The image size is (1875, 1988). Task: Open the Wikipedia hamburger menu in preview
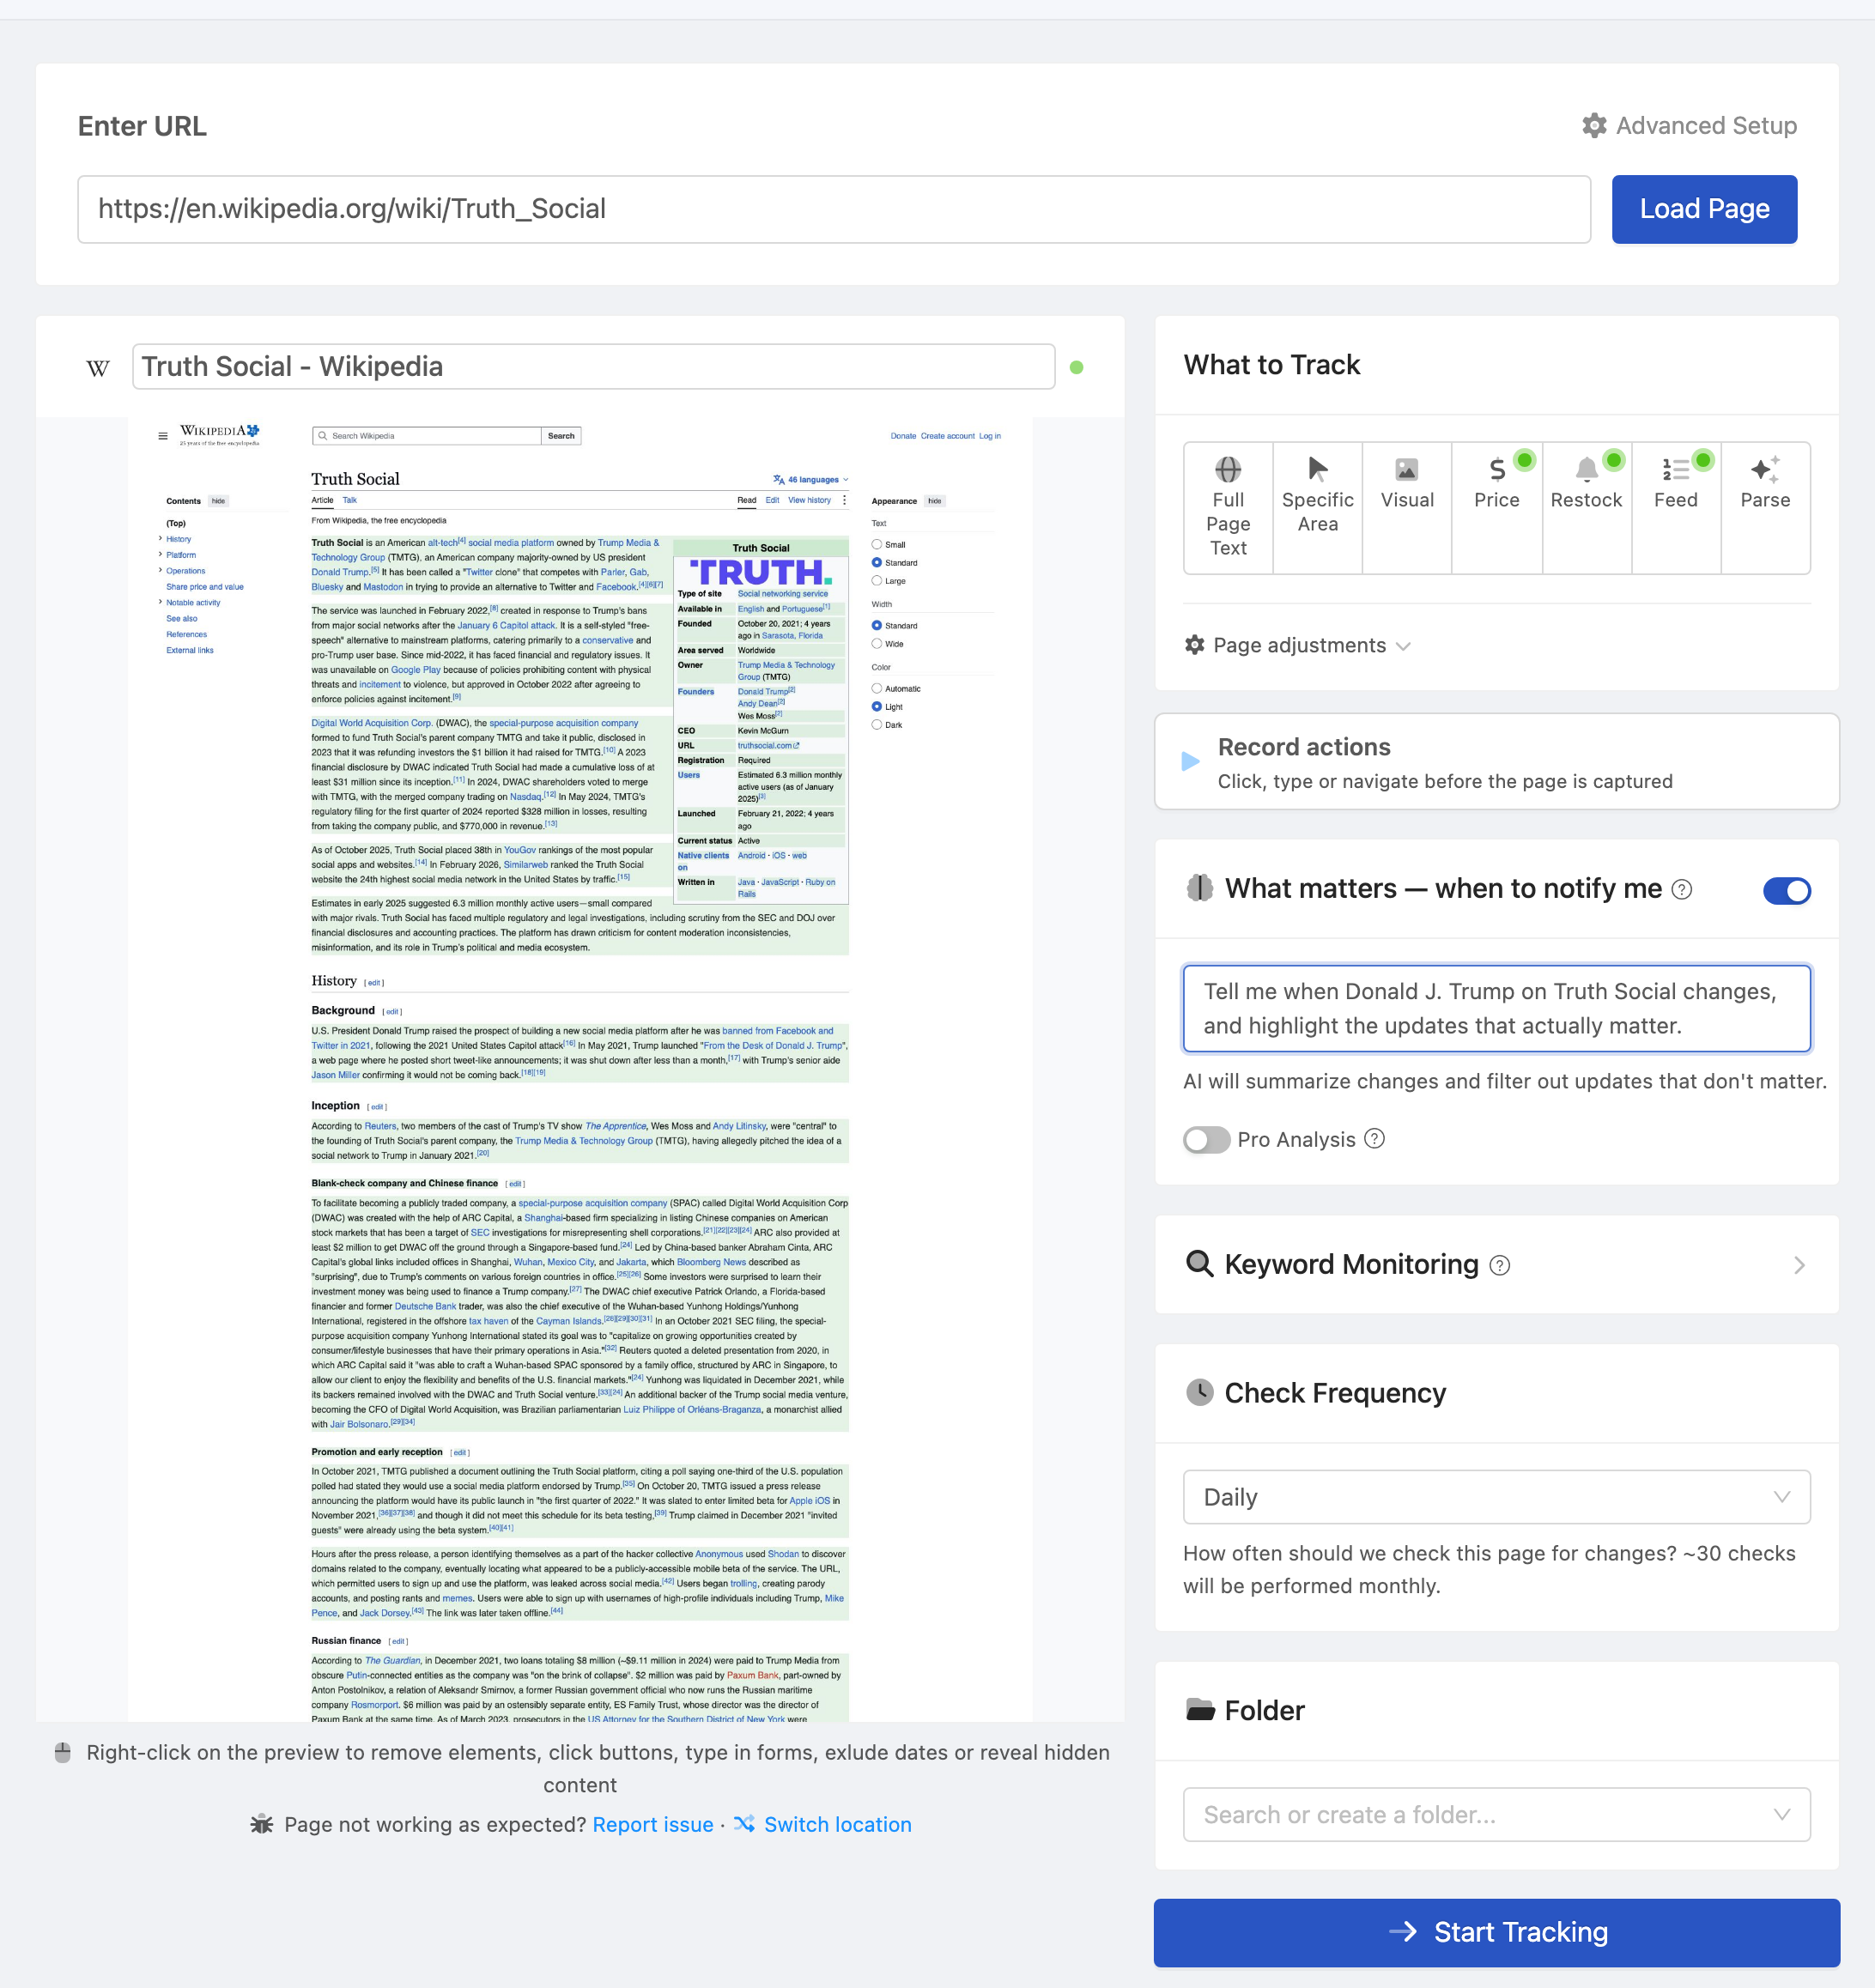click(x=163, y=436)
